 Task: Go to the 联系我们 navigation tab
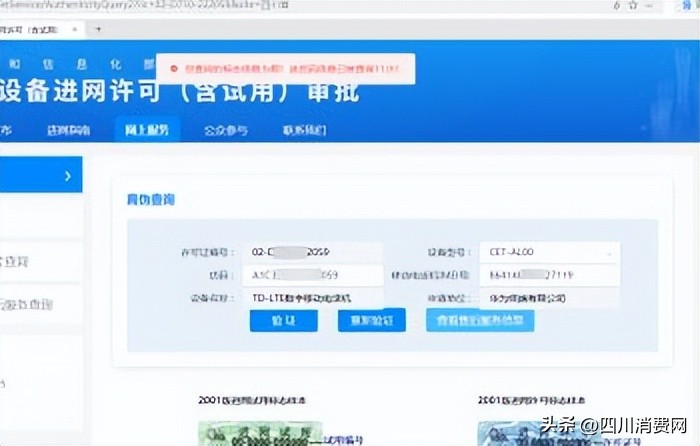point(304,130)
